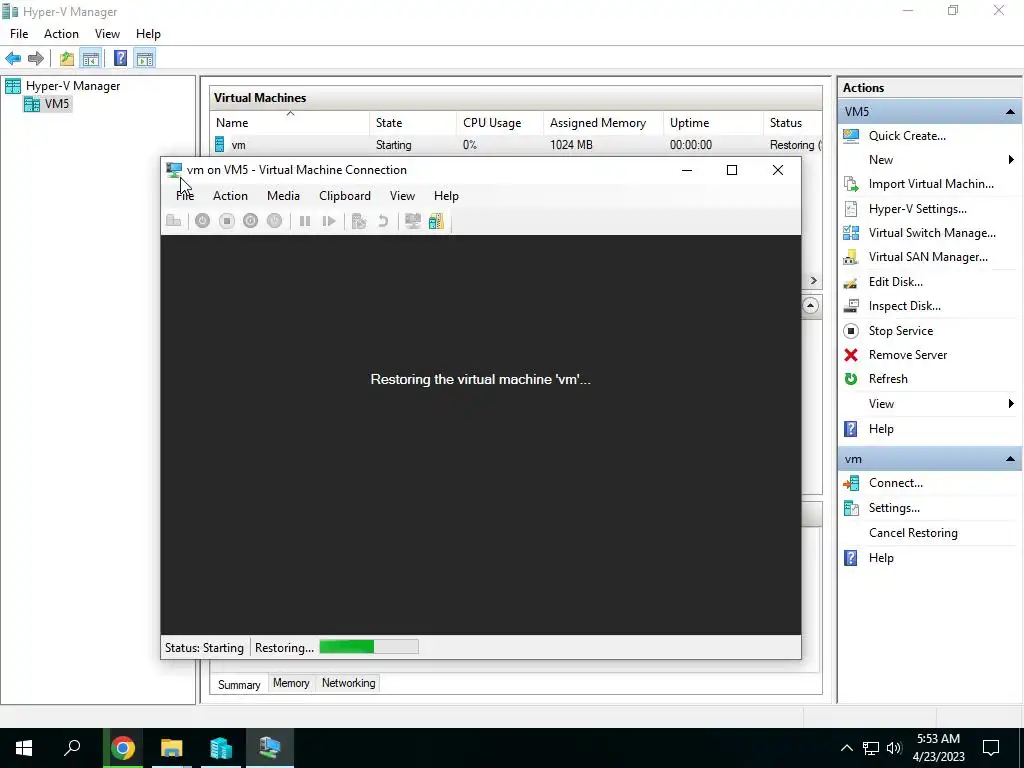Click the Enhanced Session monitor icon in the VM toolbar
1024x768 pixels.
(412, 221)
